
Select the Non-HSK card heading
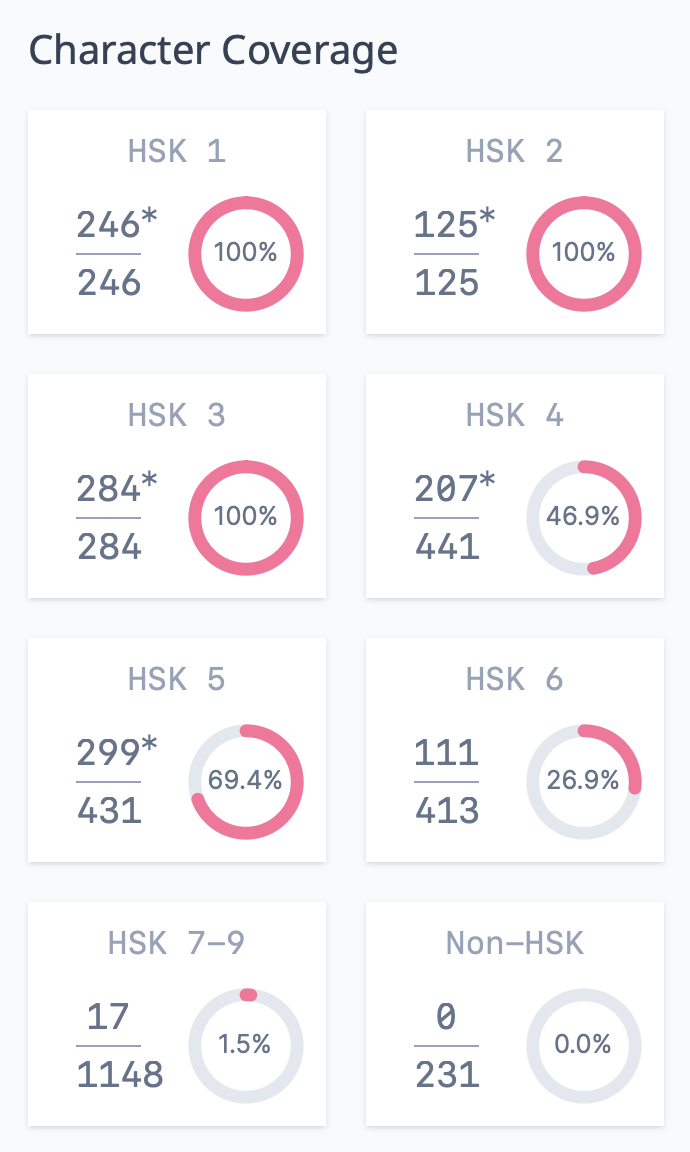tap(514, 943)
